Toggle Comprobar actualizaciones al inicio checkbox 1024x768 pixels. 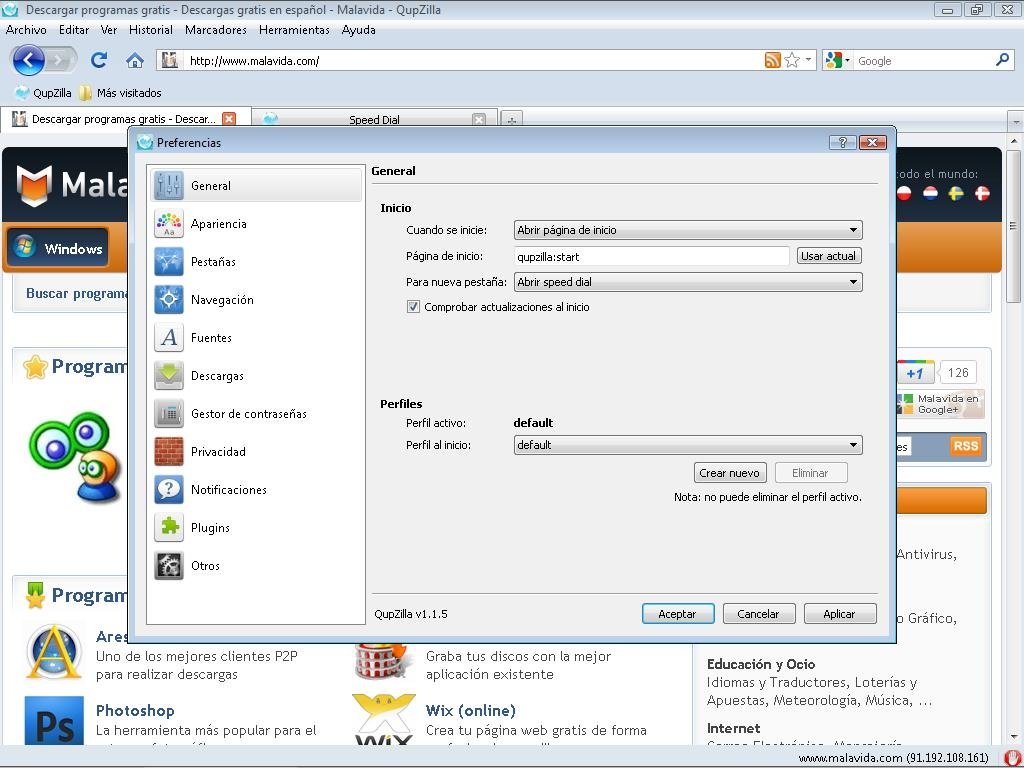pos(413,307)
